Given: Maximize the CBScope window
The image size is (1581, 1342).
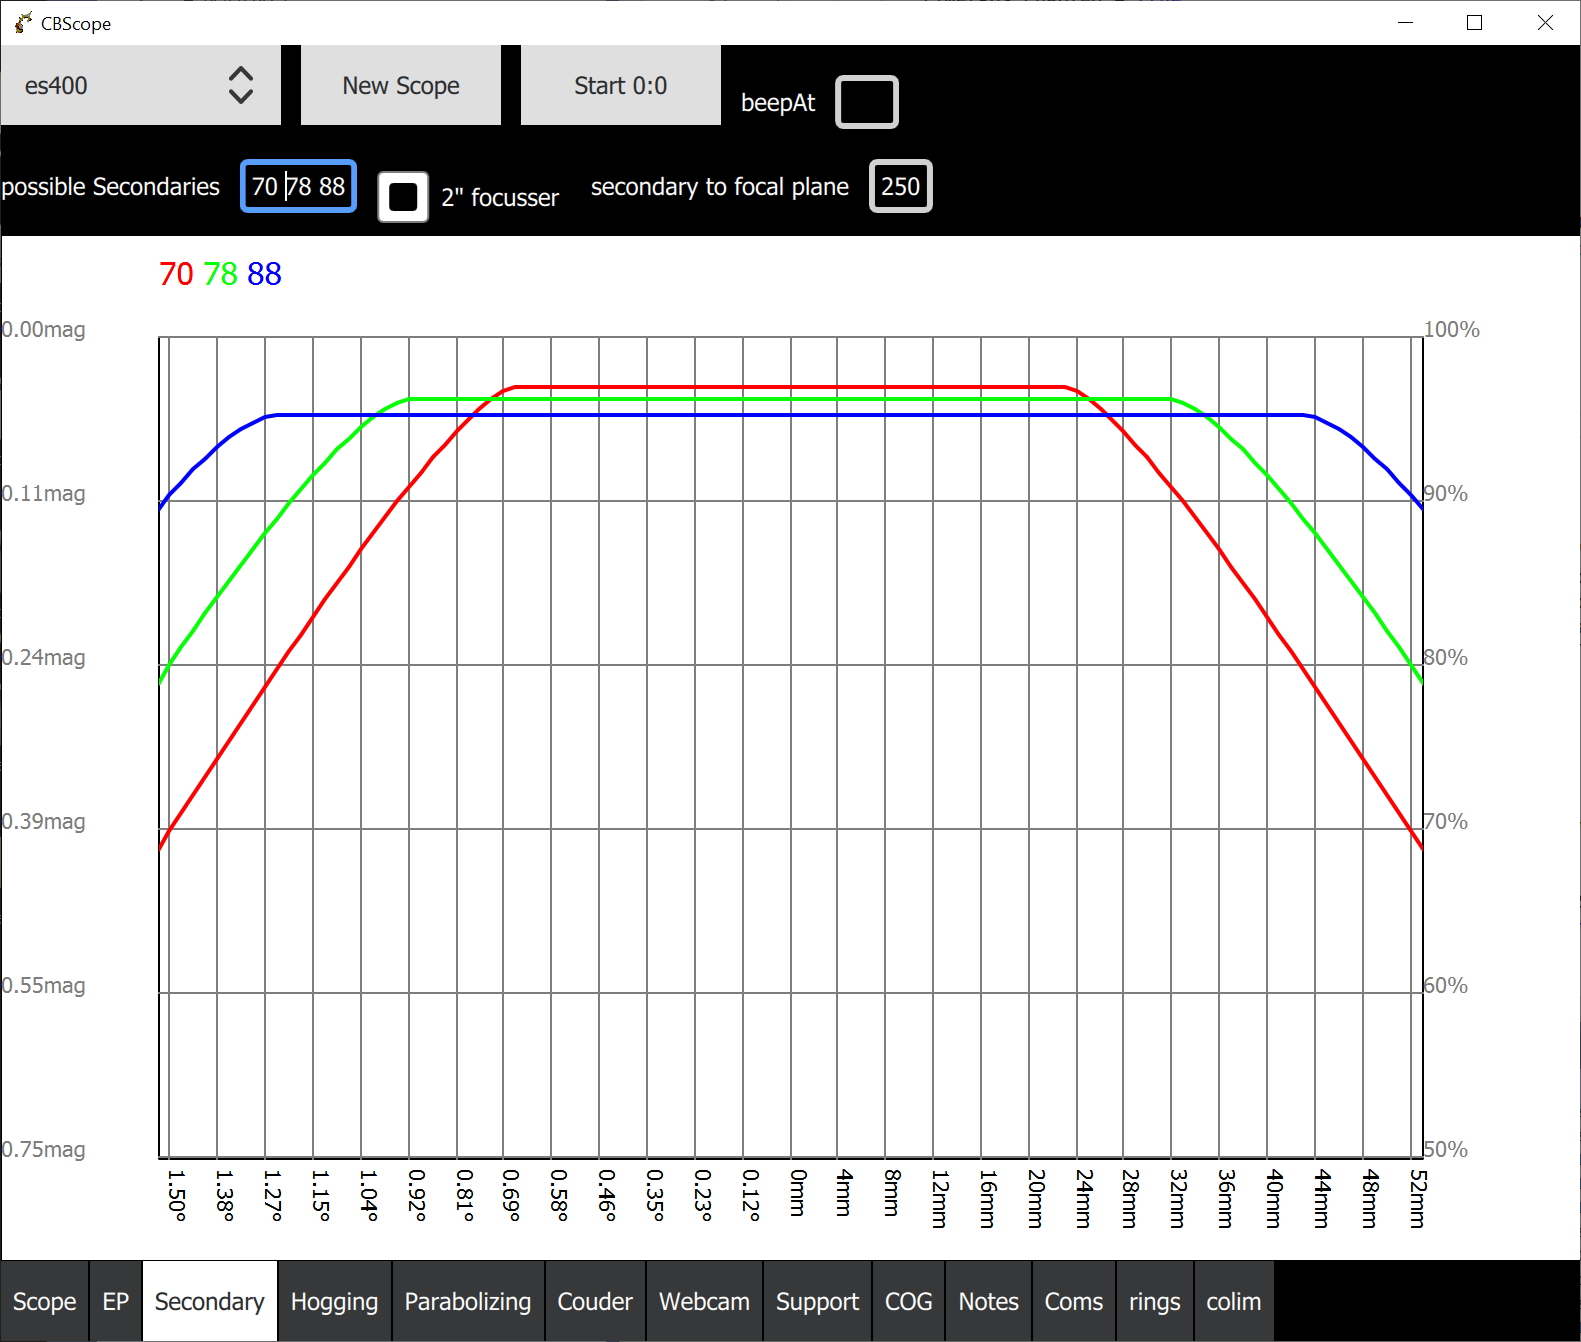Looking at the screenshot, I should tap(1474, 22).
